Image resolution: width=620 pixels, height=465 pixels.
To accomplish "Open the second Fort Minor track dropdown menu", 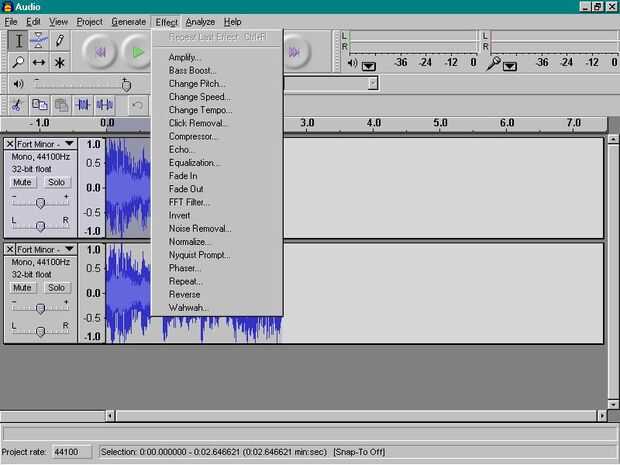I will coord(70,249).
